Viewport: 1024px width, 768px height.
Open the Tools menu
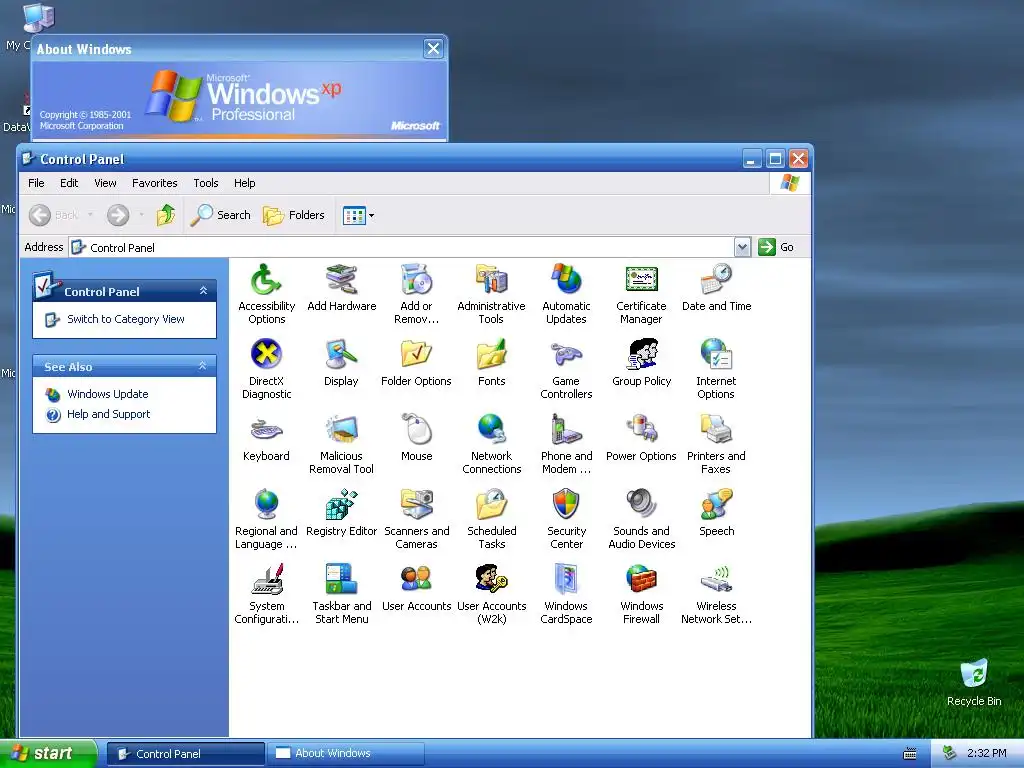click(x=206, y=183)
